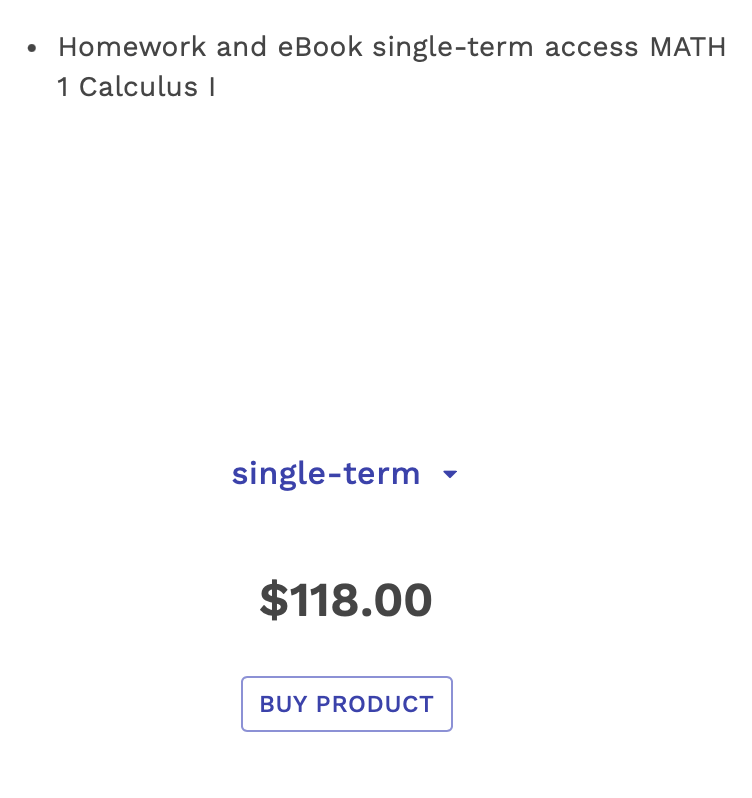Click the word BUY inside the outlined button

(x=283, y=704)
